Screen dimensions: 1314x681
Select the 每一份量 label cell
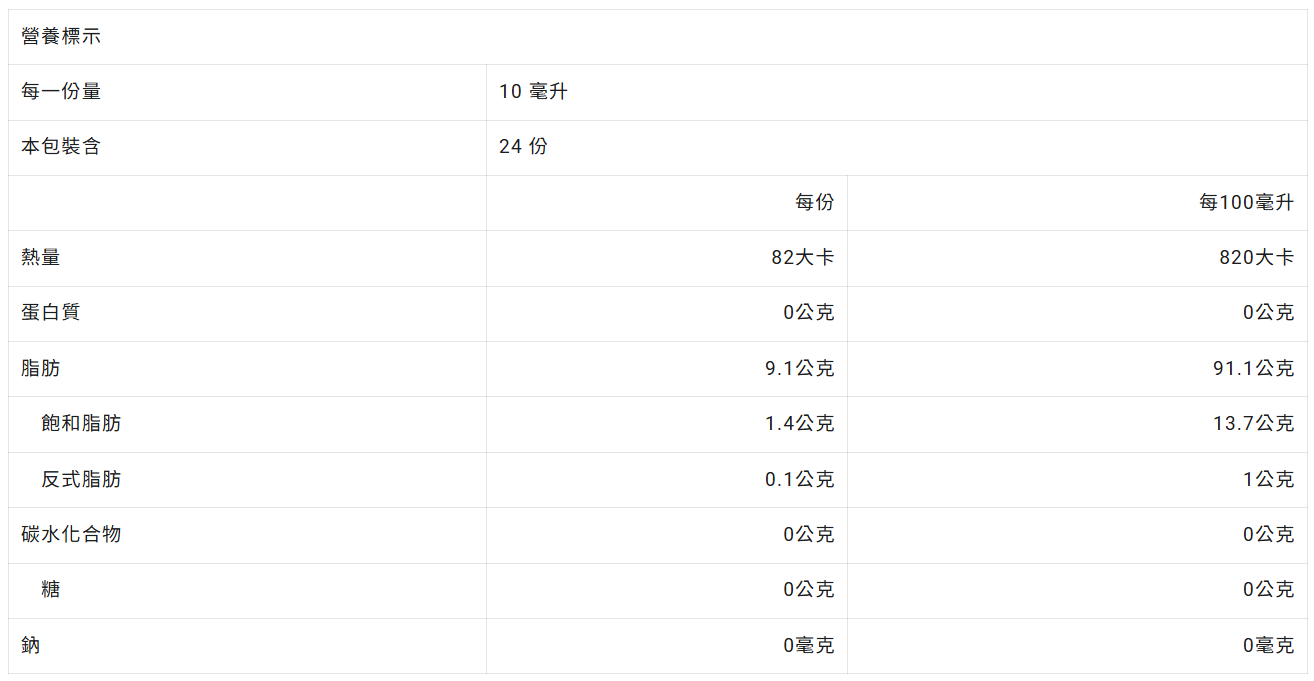[61, 92]
